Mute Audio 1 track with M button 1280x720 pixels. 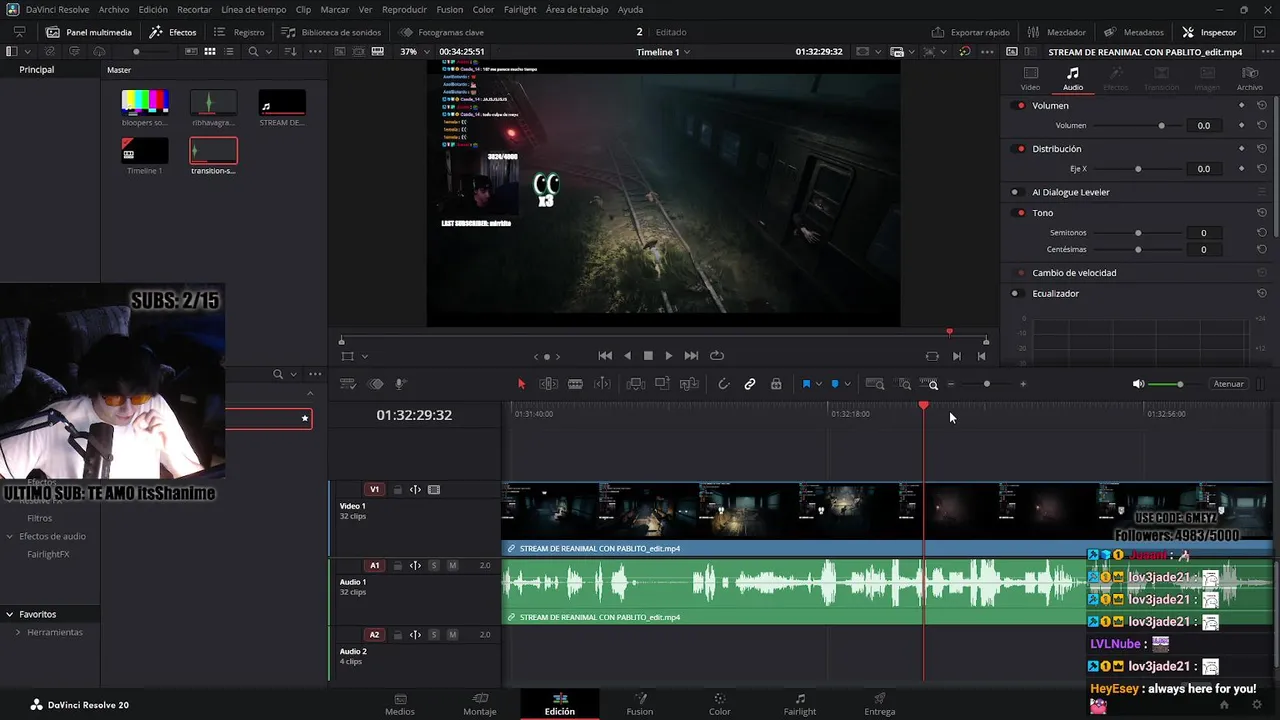(452, 566)
